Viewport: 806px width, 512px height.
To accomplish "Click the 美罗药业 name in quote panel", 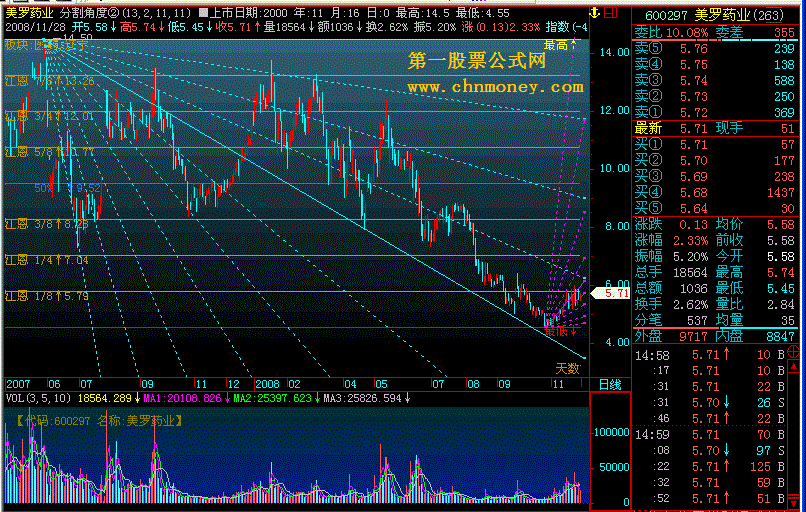I will point(722,15).
